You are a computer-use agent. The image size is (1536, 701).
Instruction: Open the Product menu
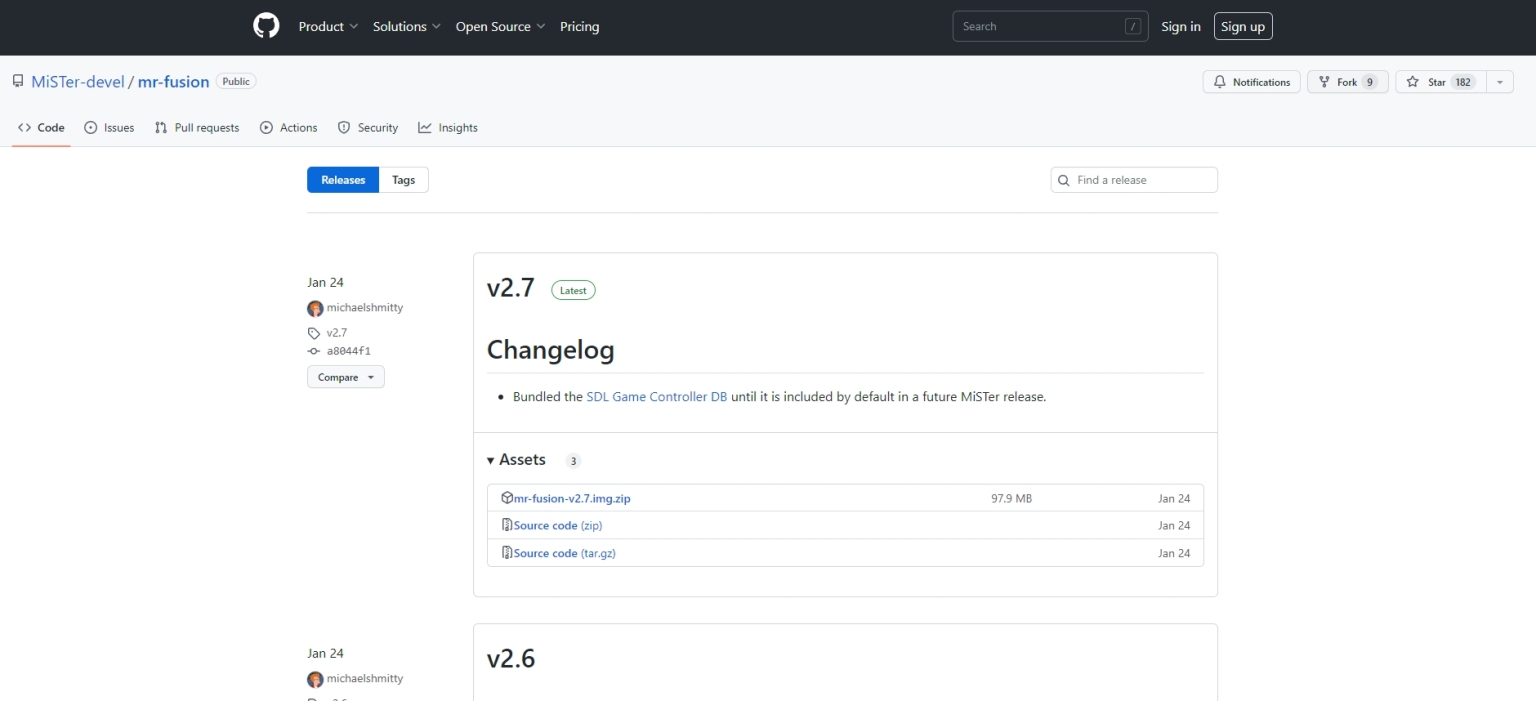[x=328, y=27]
